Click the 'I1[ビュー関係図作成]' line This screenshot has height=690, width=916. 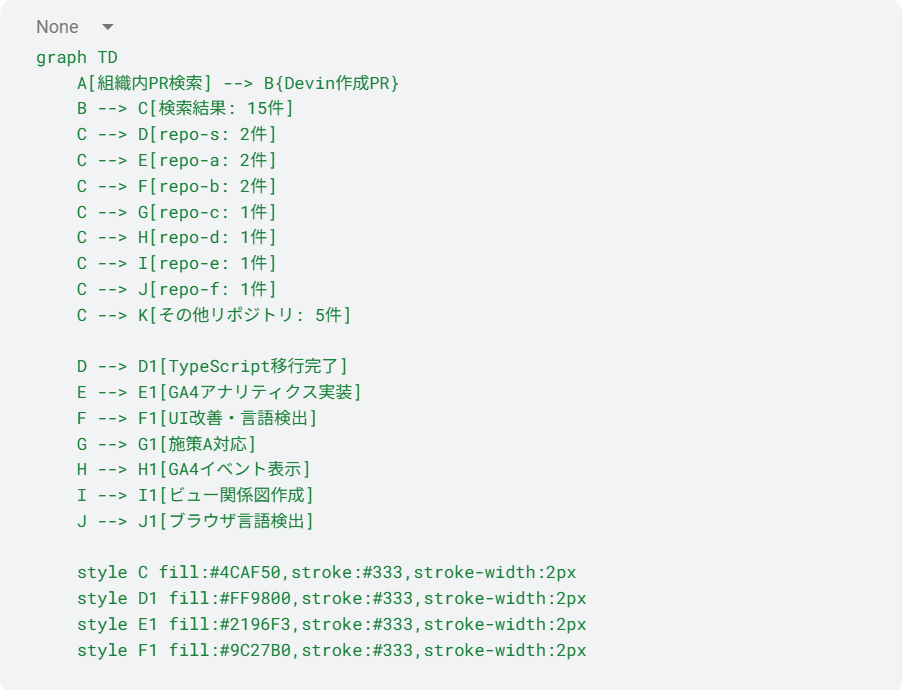195,495
